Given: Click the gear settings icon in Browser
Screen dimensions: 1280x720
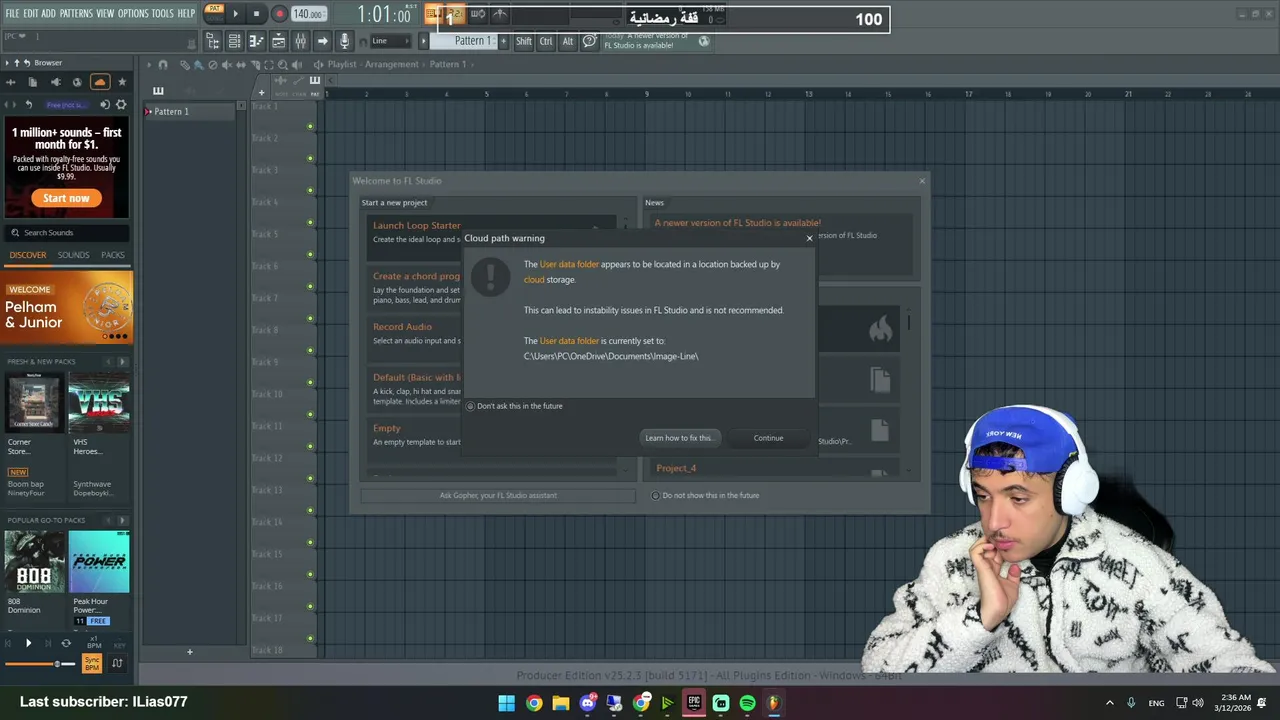Looking at the screenshot, I should [121, 104].
